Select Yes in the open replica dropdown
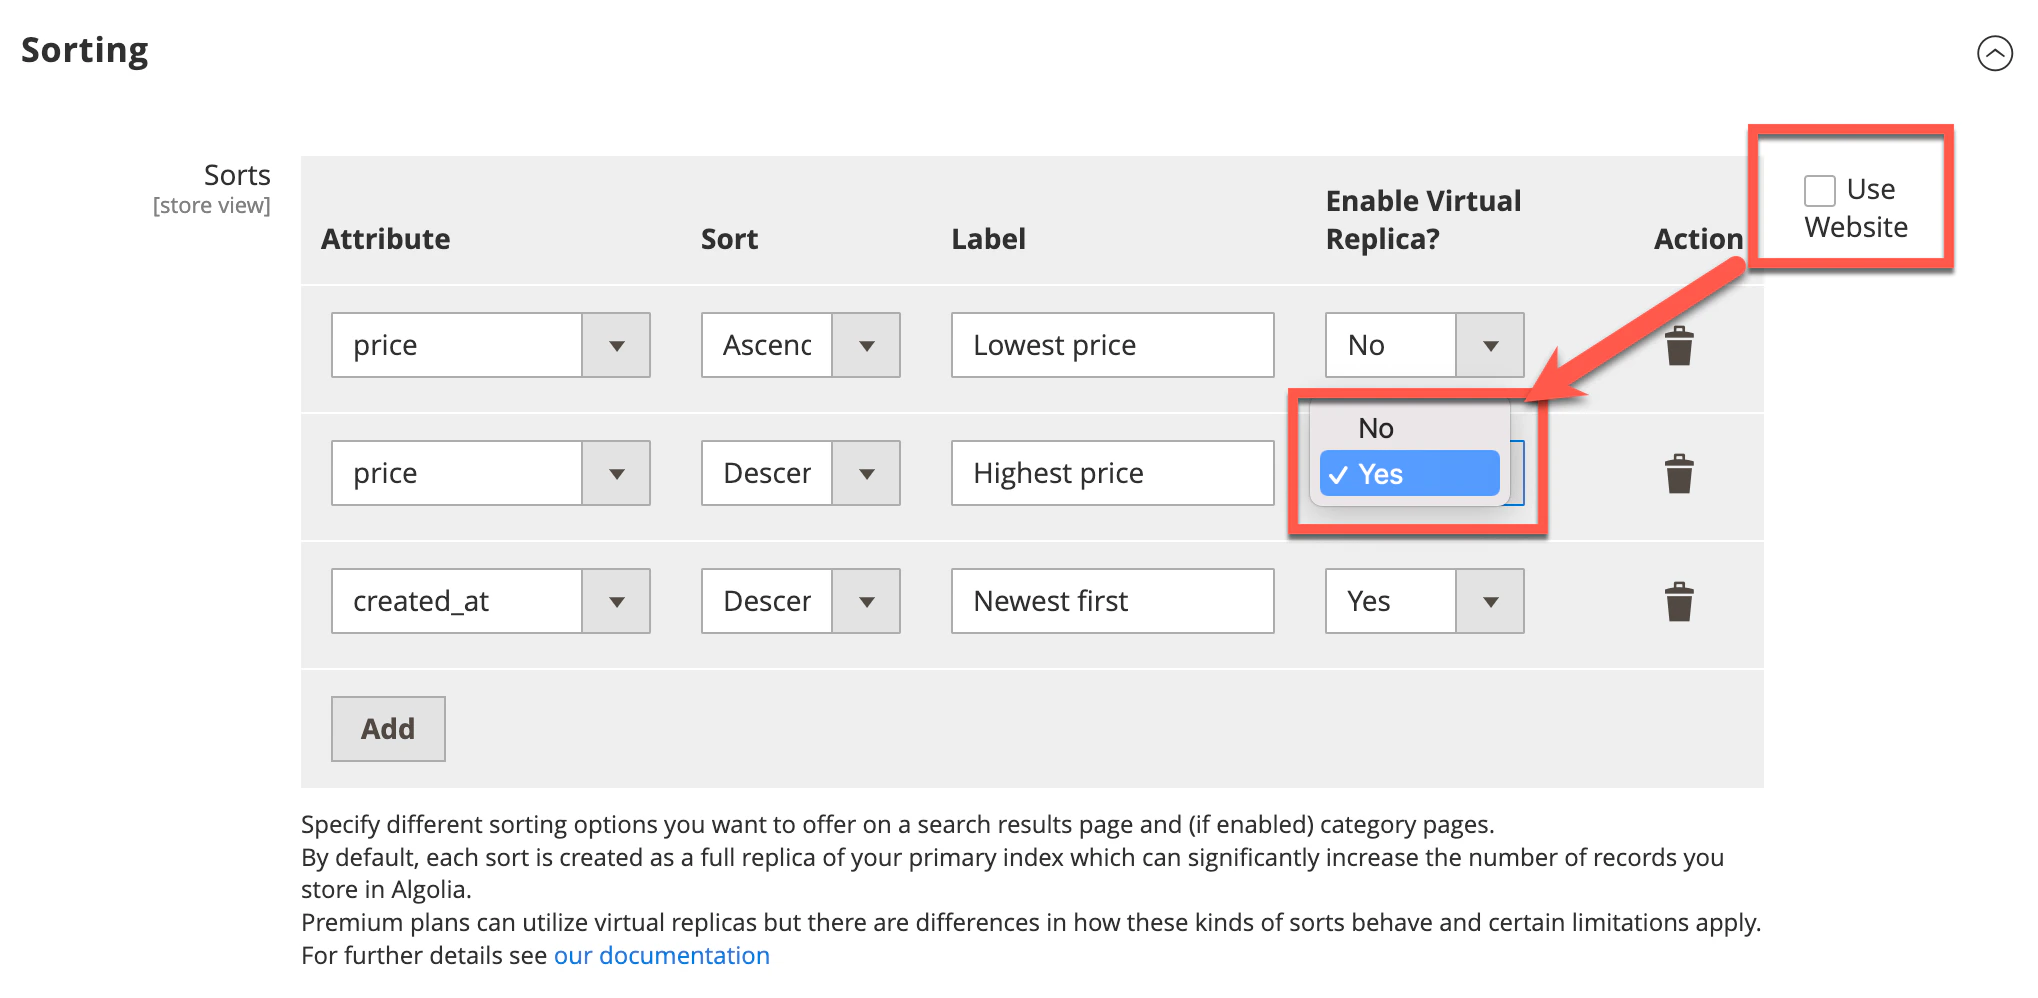Screen dimensions: 2038x998 [x=1408, y=474]
